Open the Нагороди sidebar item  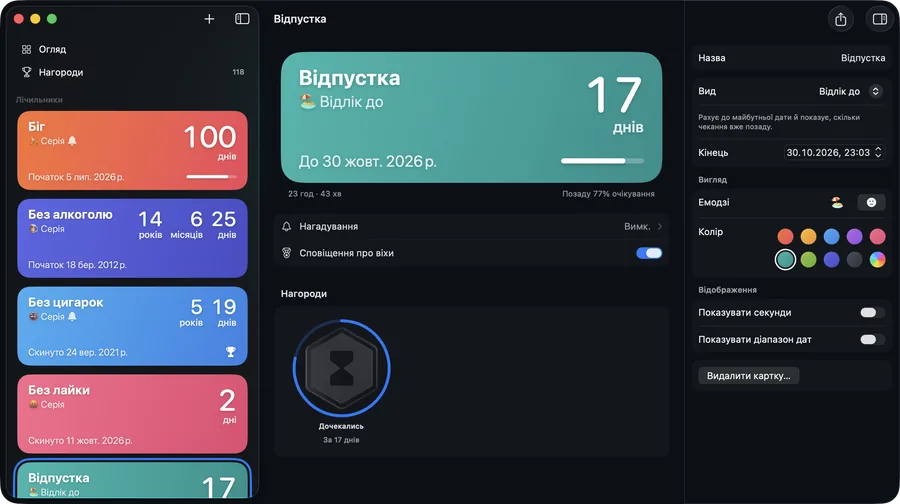[x=133, y=72]
